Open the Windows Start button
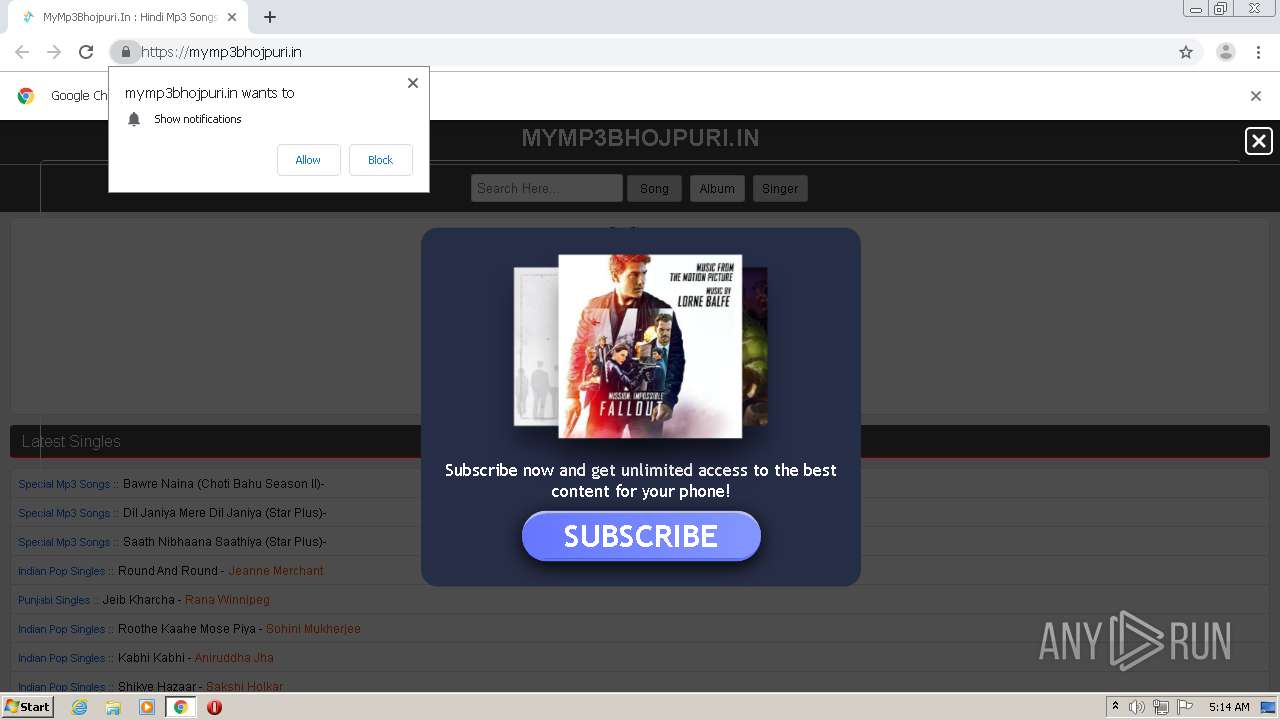The image size is (1280, 720). click(27, 707)
